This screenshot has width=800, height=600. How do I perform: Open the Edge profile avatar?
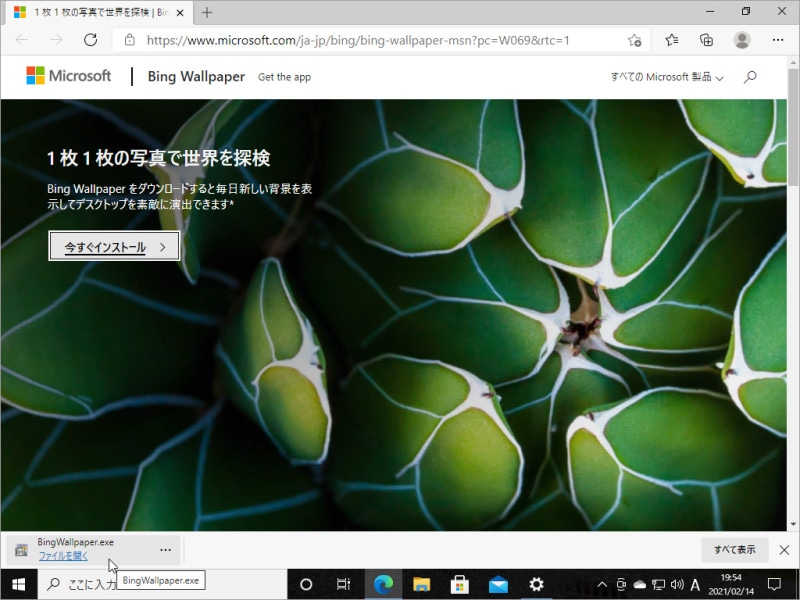click(x=742, y=40)
